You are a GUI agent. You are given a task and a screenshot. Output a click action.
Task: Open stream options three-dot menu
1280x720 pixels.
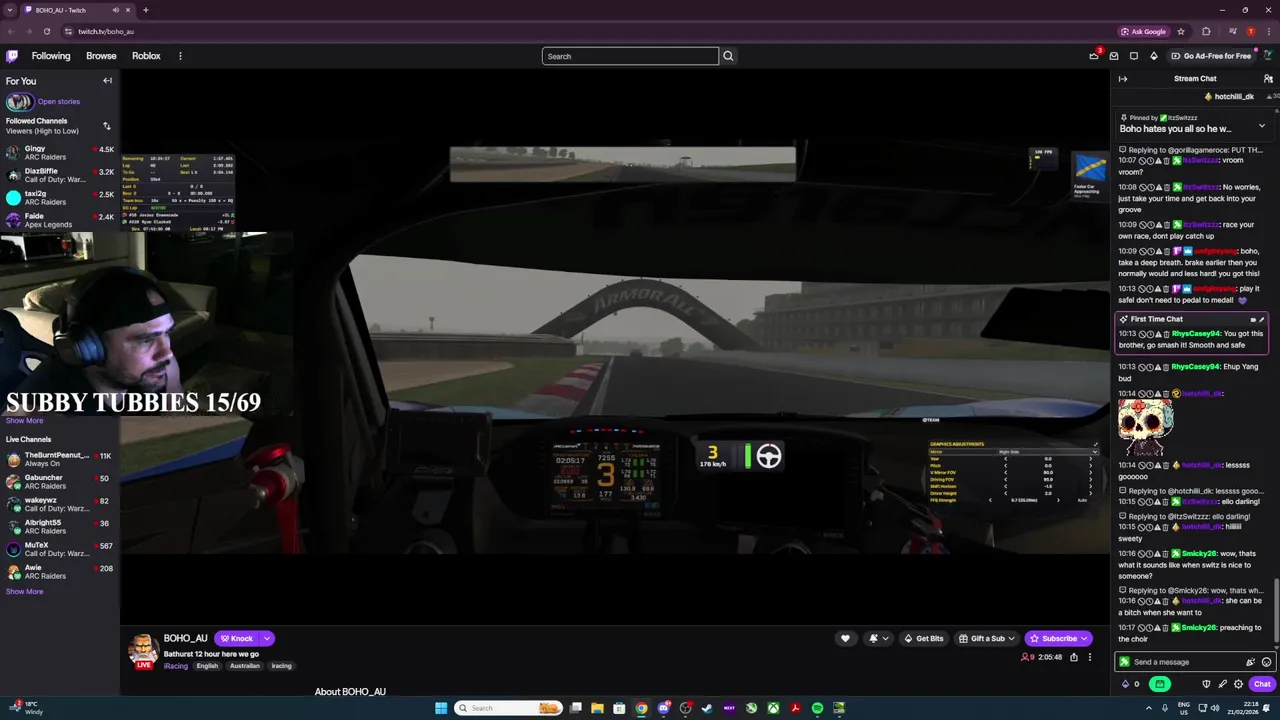point(1090,657)
